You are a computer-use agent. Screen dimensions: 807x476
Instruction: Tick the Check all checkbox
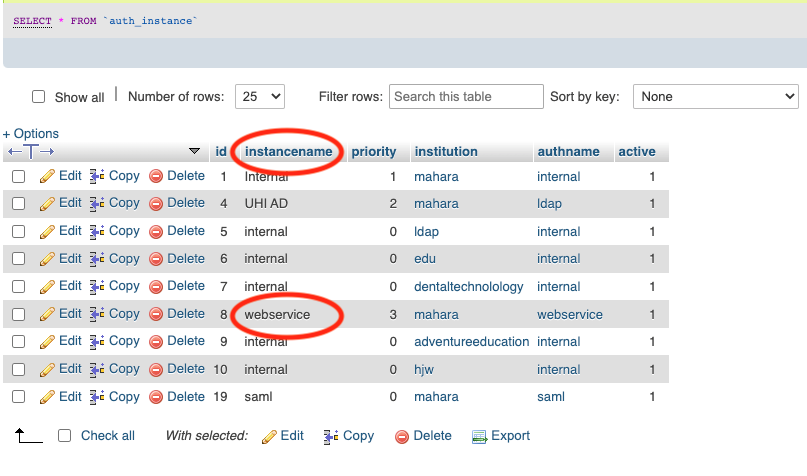coord(65,436)
